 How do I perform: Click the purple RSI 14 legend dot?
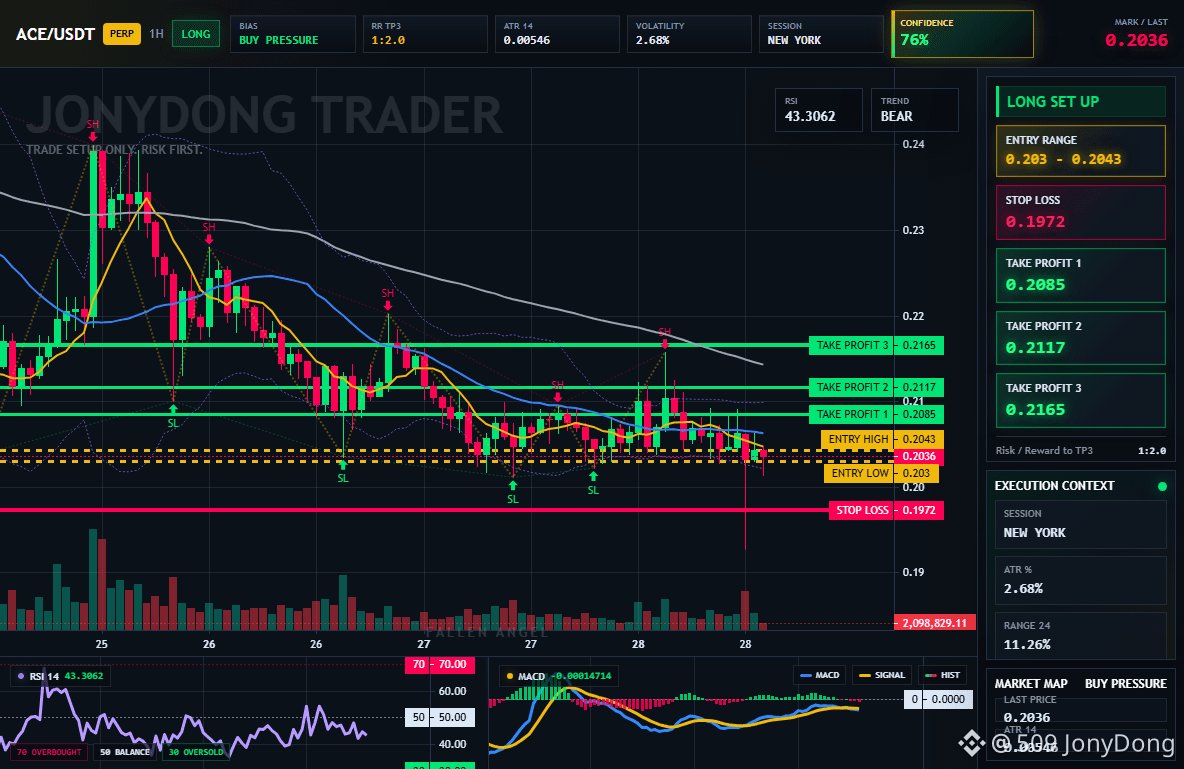tap(21, 676)
